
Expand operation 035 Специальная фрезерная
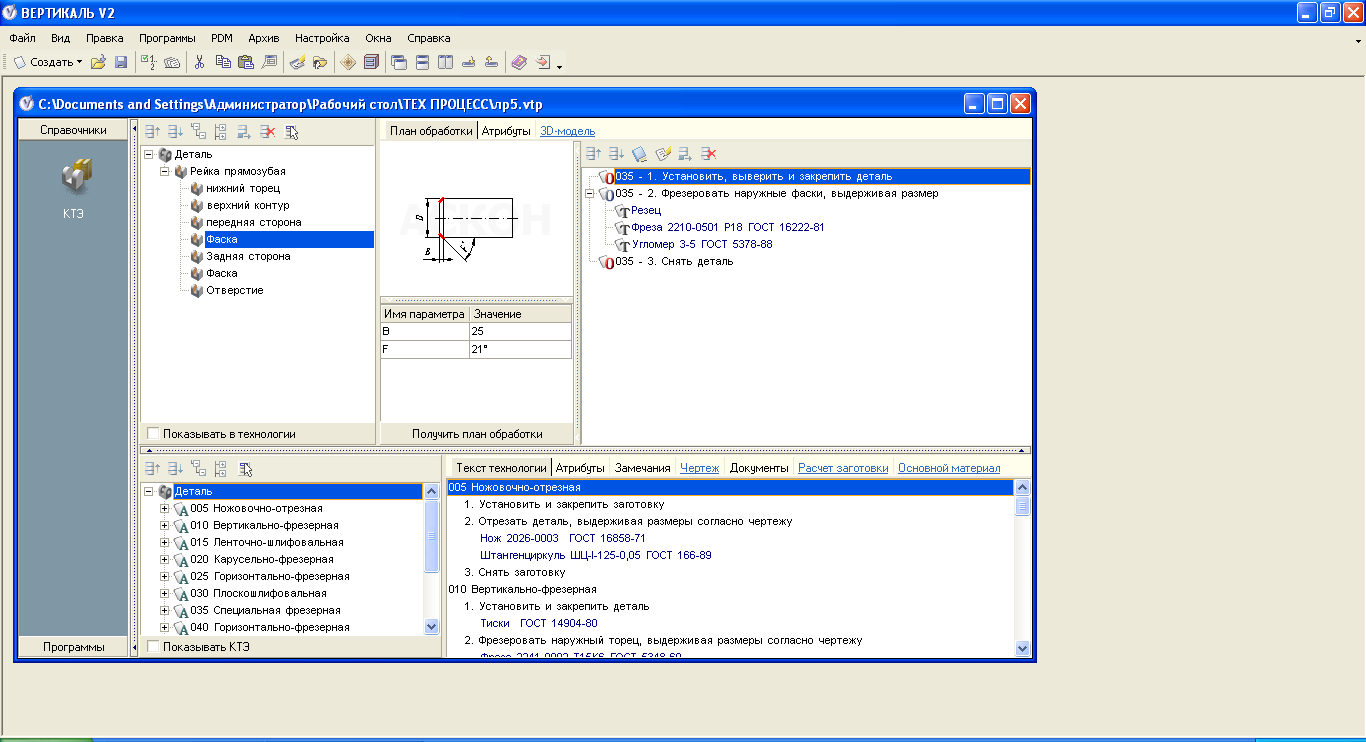[165, 610]
